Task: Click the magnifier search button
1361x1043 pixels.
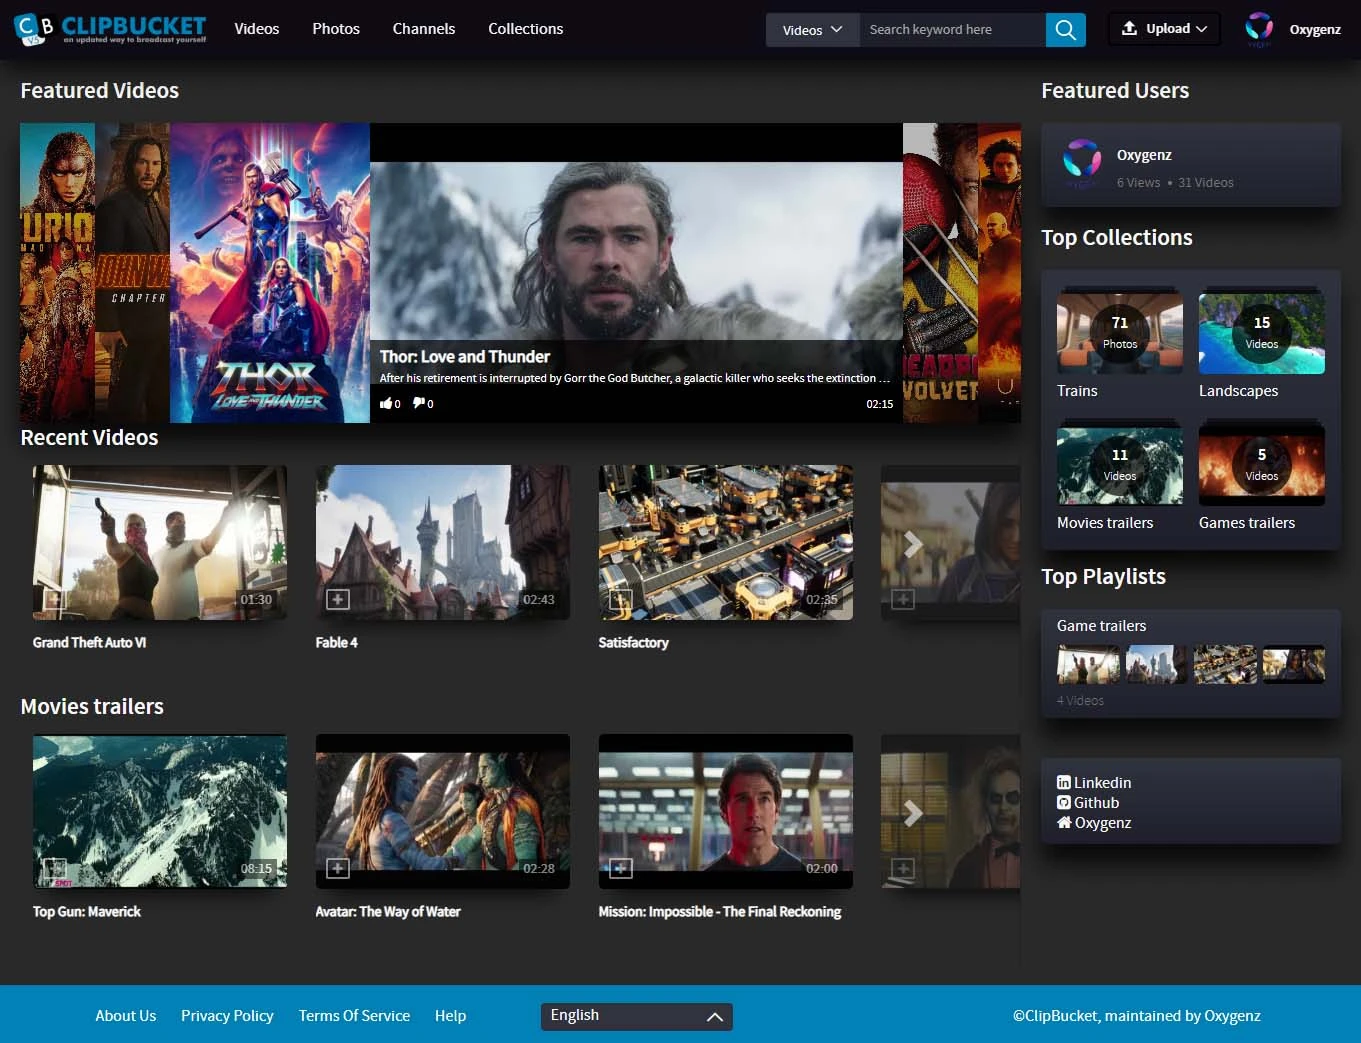Action: tap(1065, 30)
